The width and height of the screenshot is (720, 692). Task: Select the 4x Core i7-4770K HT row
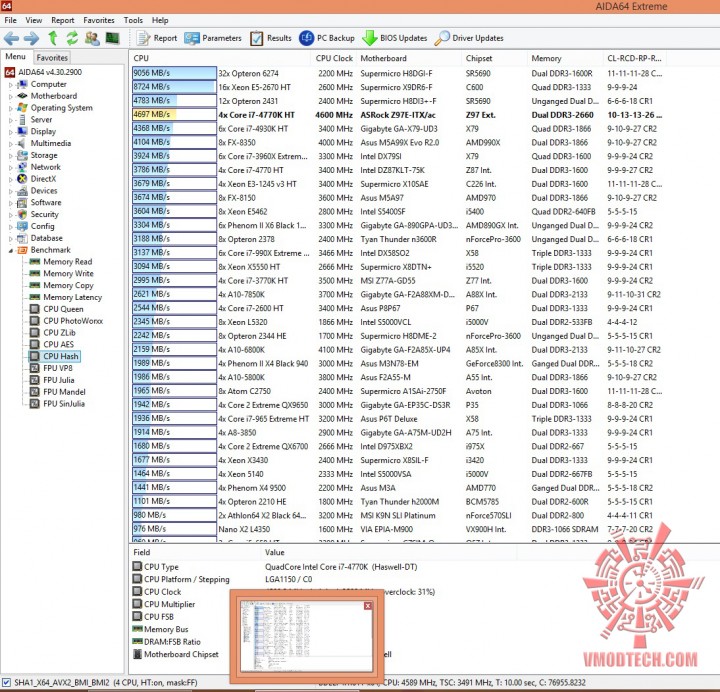point(398,115)
